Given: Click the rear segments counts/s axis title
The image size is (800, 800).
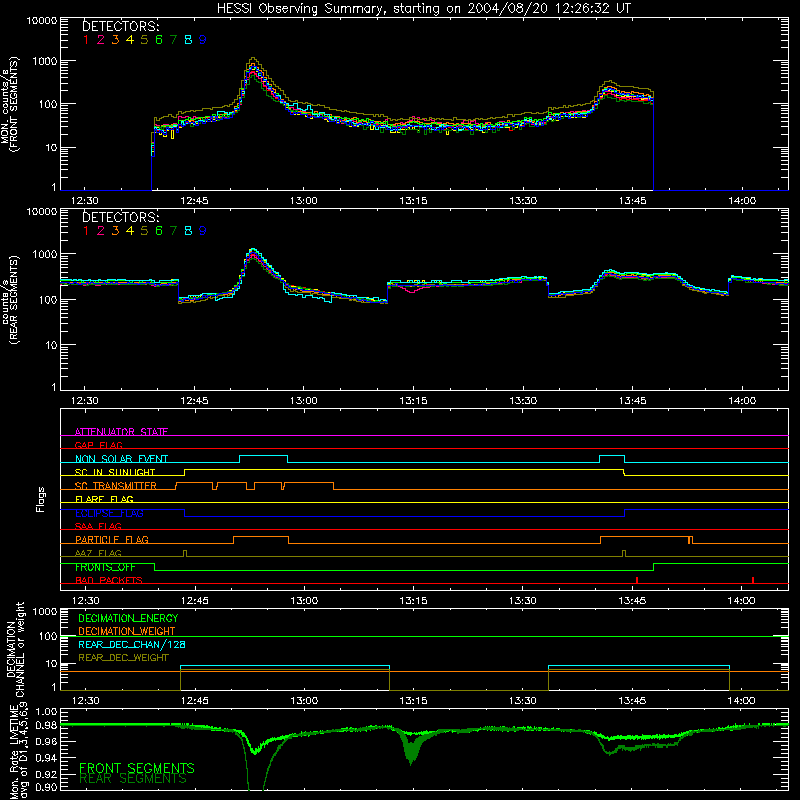Looking at the screenshot, I should (x=9, y=301).
